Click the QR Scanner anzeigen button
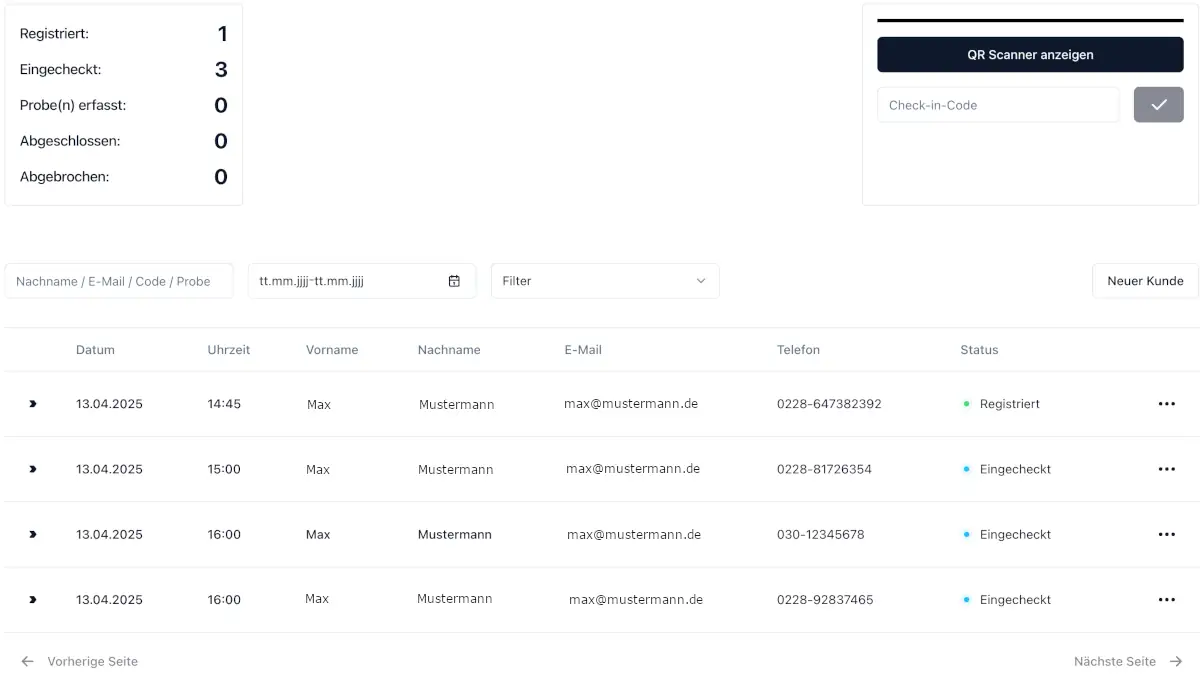1200x685 pixels. click(1030, 55)
